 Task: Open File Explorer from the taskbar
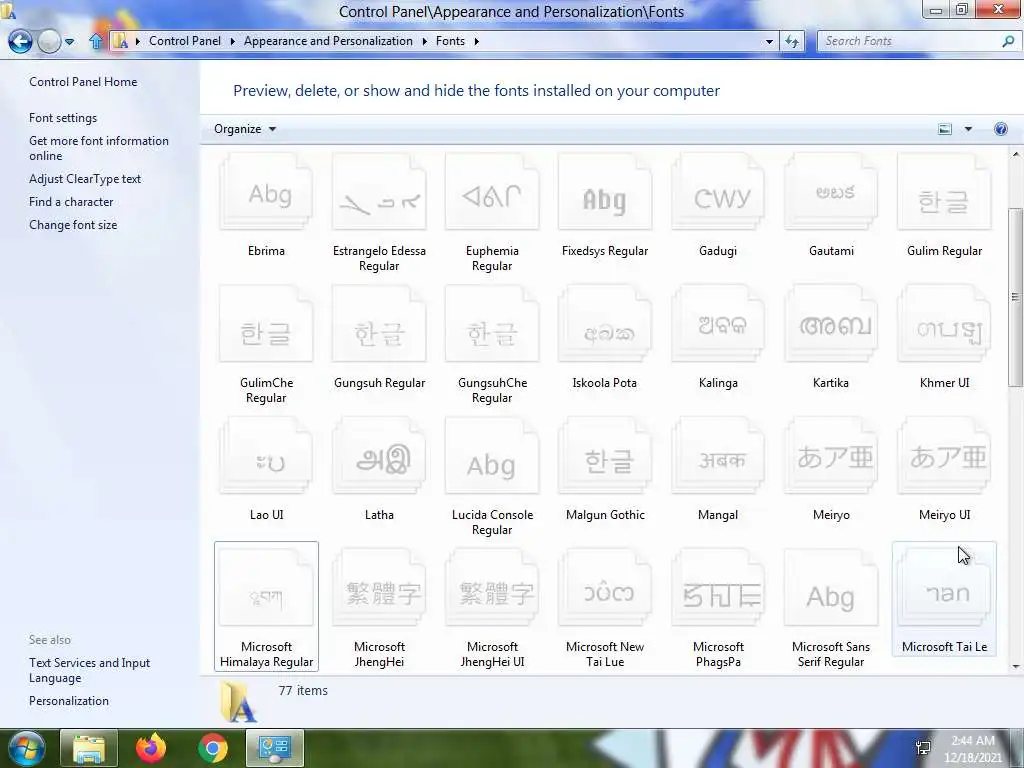point(89,748)
